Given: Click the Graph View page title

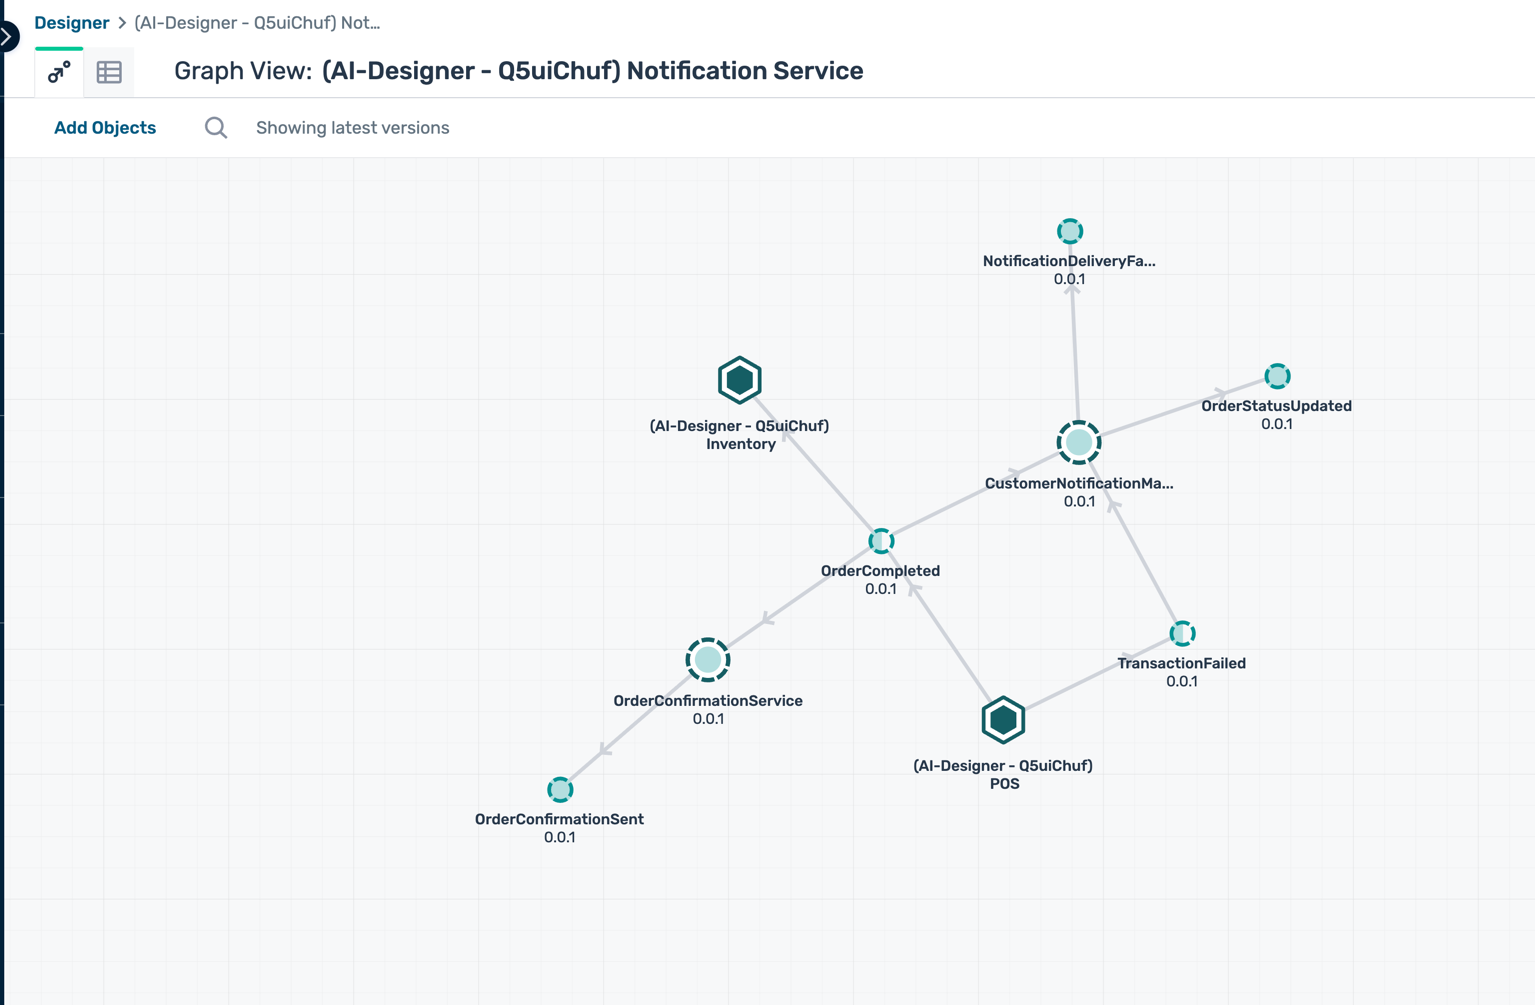Looking at the screenshot, I should (518, 71).
